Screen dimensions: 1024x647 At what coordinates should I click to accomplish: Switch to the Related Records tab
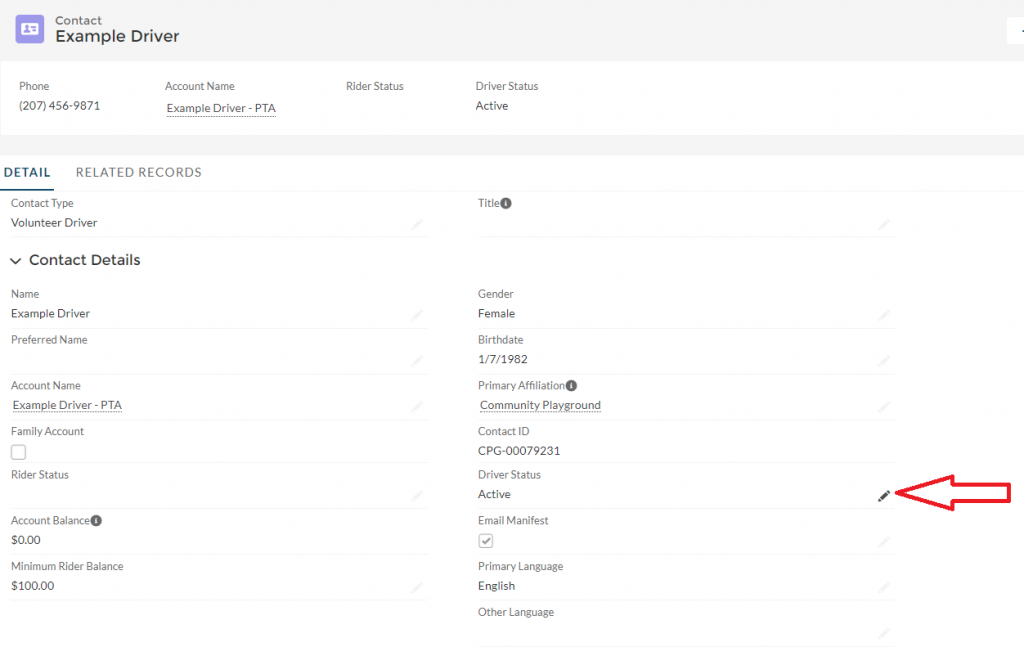click(x=138, y=172)
